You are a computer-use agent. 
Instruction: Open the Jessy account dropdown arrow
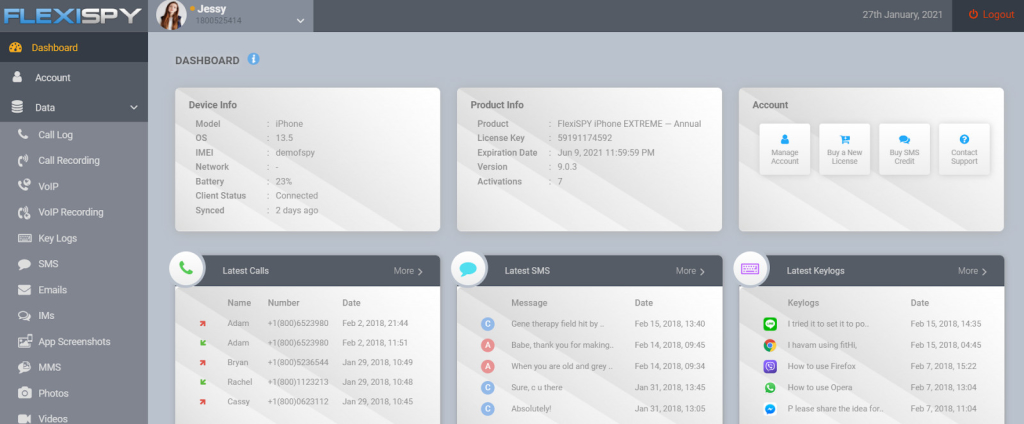click(300, 21)
